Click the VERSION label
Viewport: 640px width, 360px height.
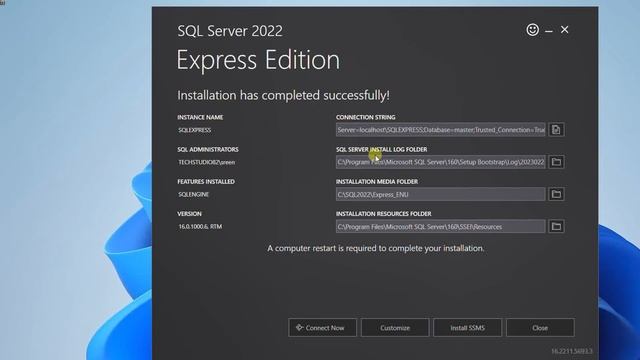coord(189,214)
